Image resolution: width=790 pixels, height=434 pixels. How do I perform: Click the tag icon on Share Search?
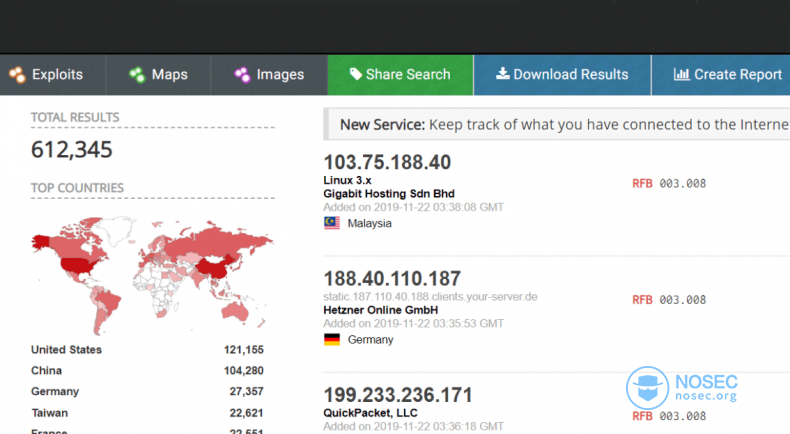click(356, 74)
